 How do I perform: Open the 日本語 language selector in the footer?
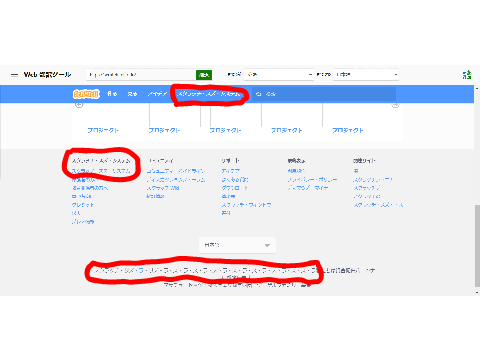point(237,245)
